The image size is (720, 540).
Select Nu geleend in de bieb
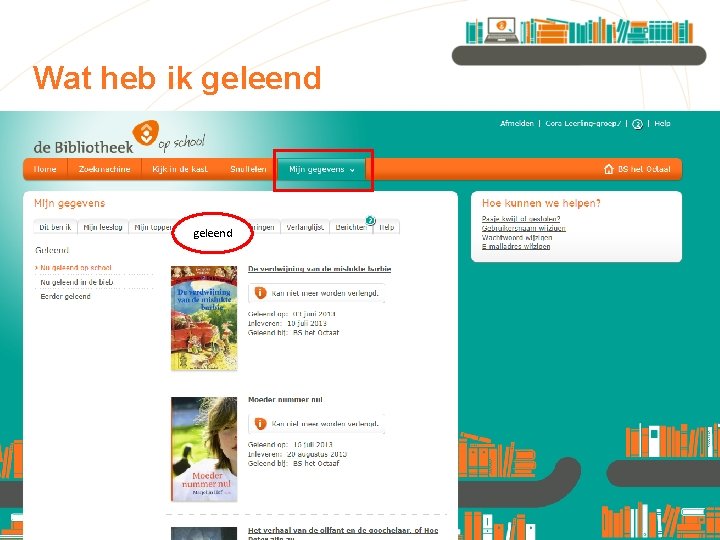[x=77, y=282]
